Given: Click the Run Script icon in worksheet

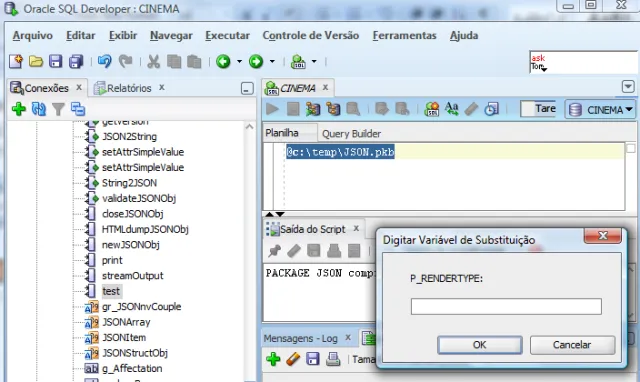Looking at the screenshot, I should [293, 109].
